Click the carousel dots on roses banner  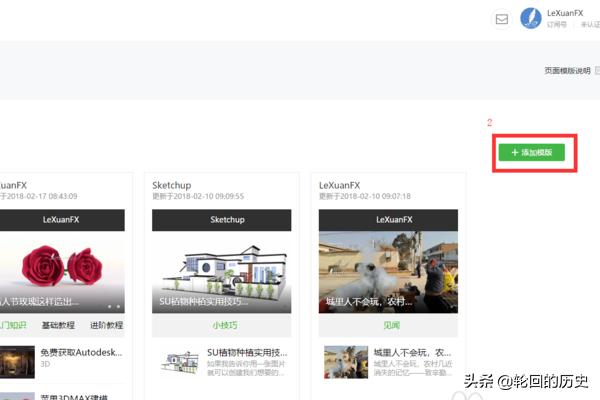click(x=115, y=305)
